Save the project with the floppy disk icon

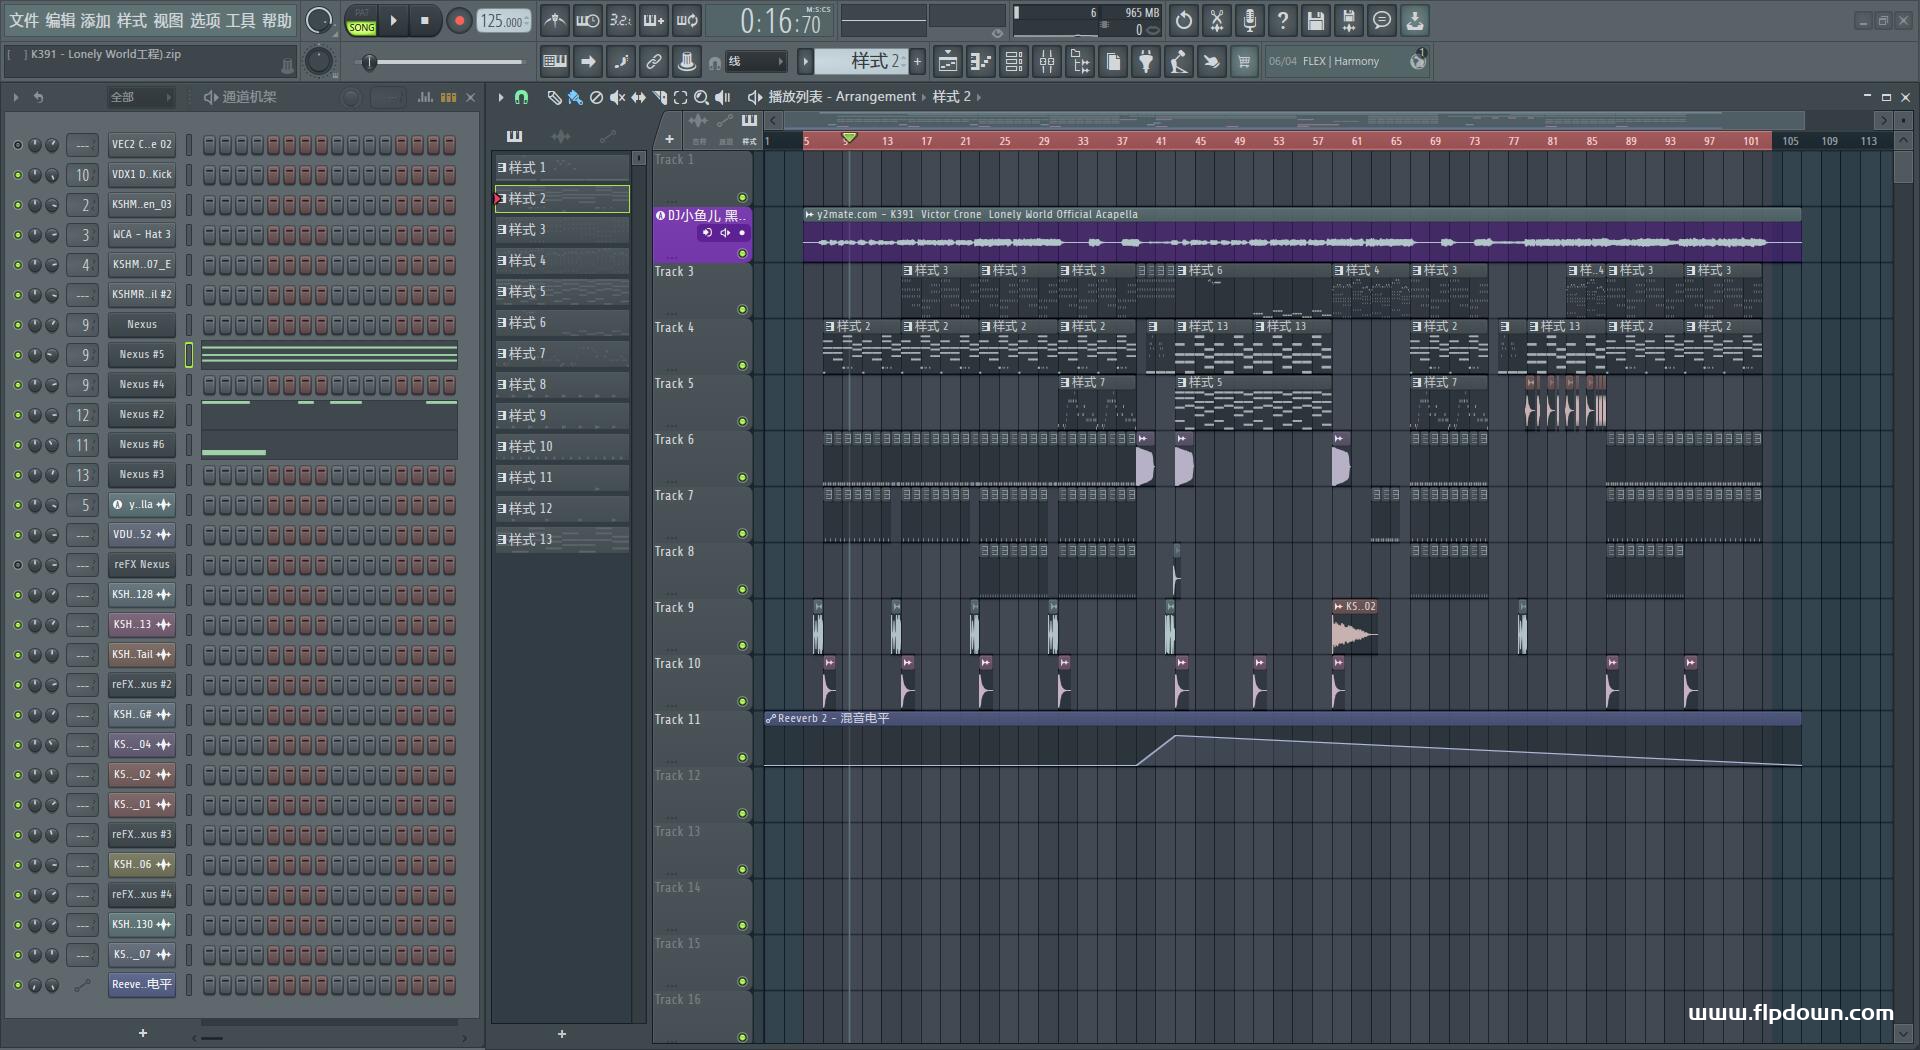[x=1316, y=20]
